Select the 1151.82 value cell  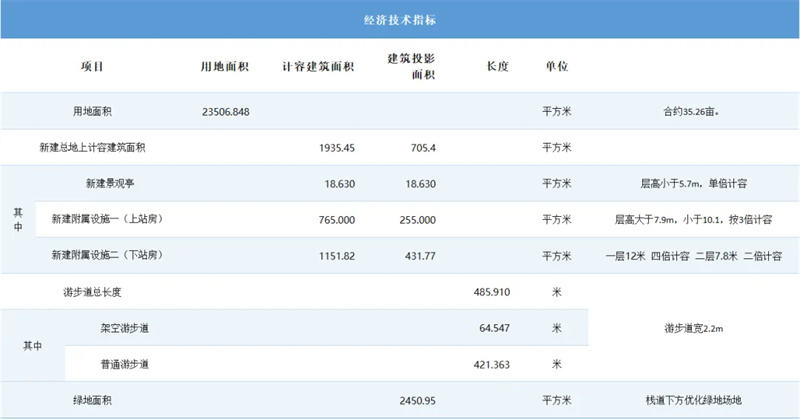tap(335, 256)
